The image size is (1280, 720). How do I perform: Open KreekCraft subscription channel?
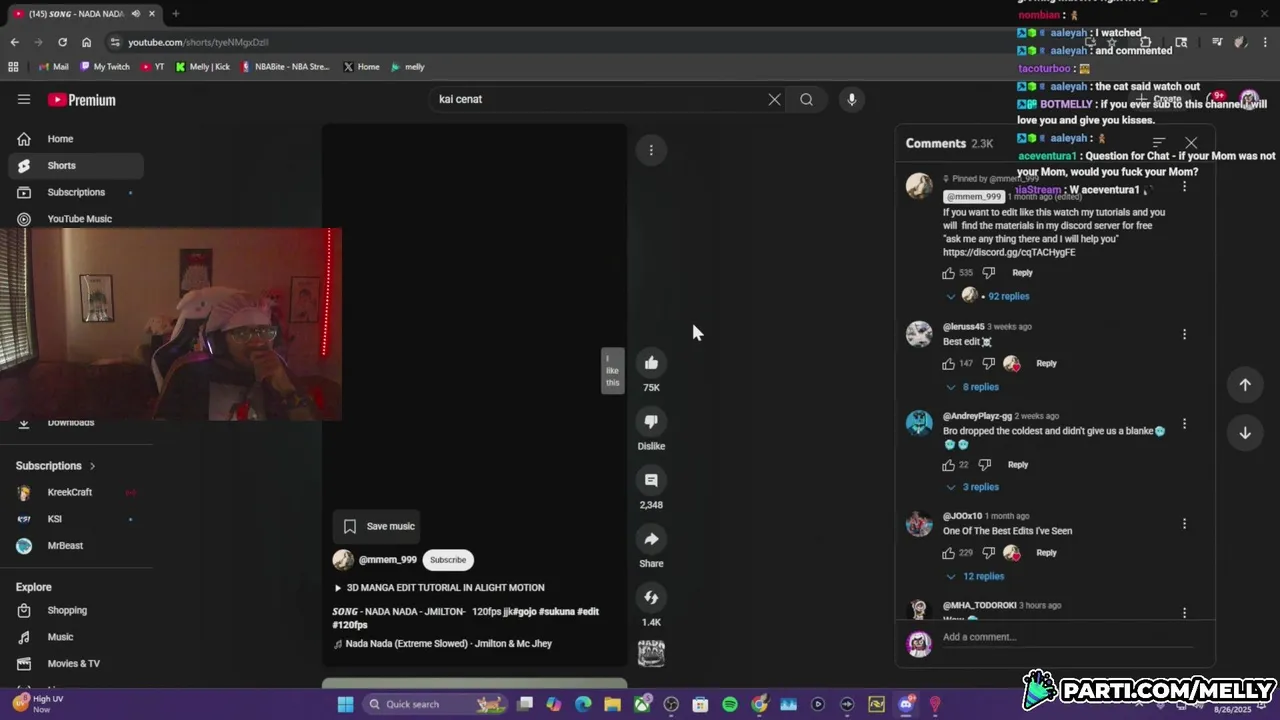76,492
